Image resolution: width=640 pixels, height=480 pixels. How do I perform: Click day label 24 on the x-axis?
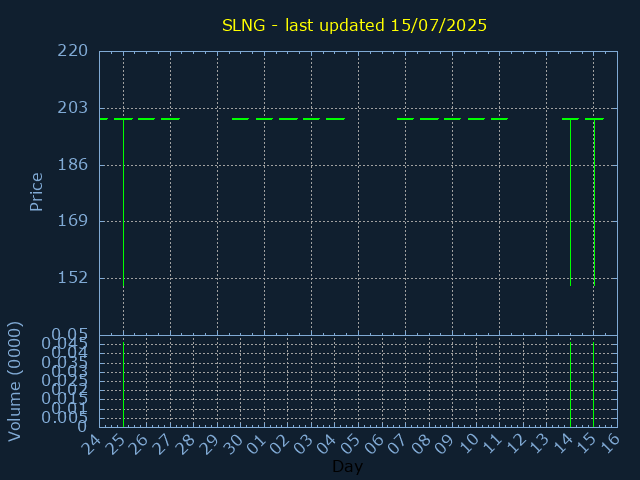coord(91,444)
